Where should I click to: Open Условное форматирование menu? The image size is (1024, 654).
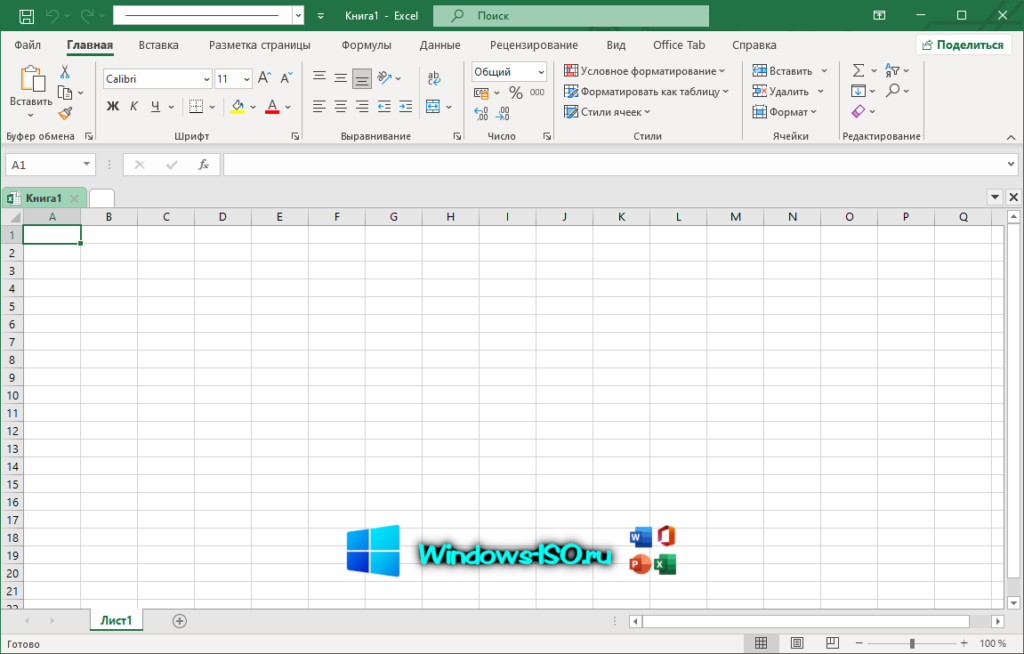645,71
